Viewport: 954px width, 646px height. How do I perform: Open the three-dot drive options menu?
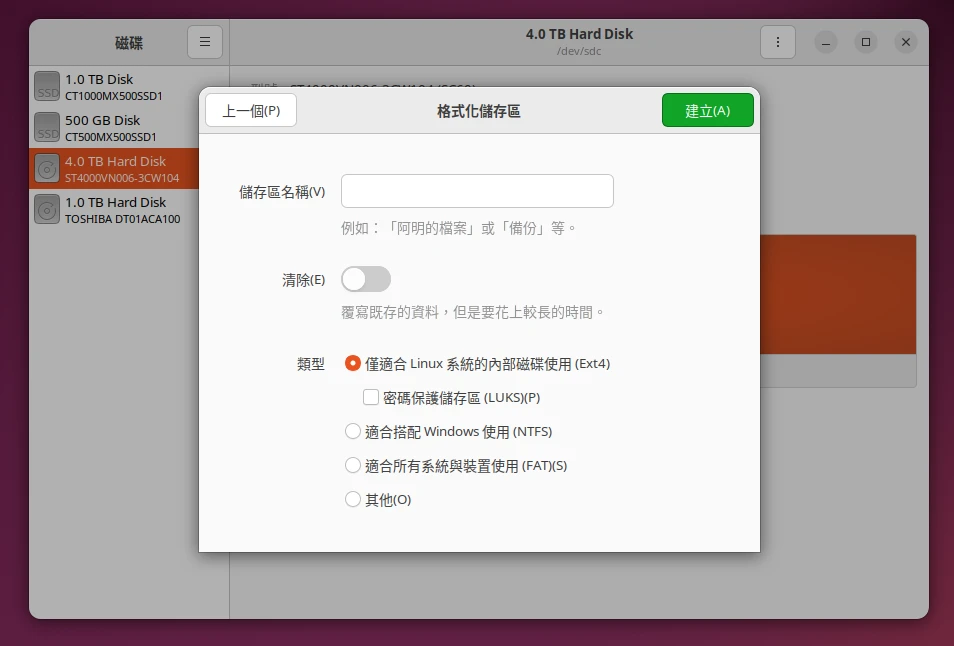[x=777, y=42]
